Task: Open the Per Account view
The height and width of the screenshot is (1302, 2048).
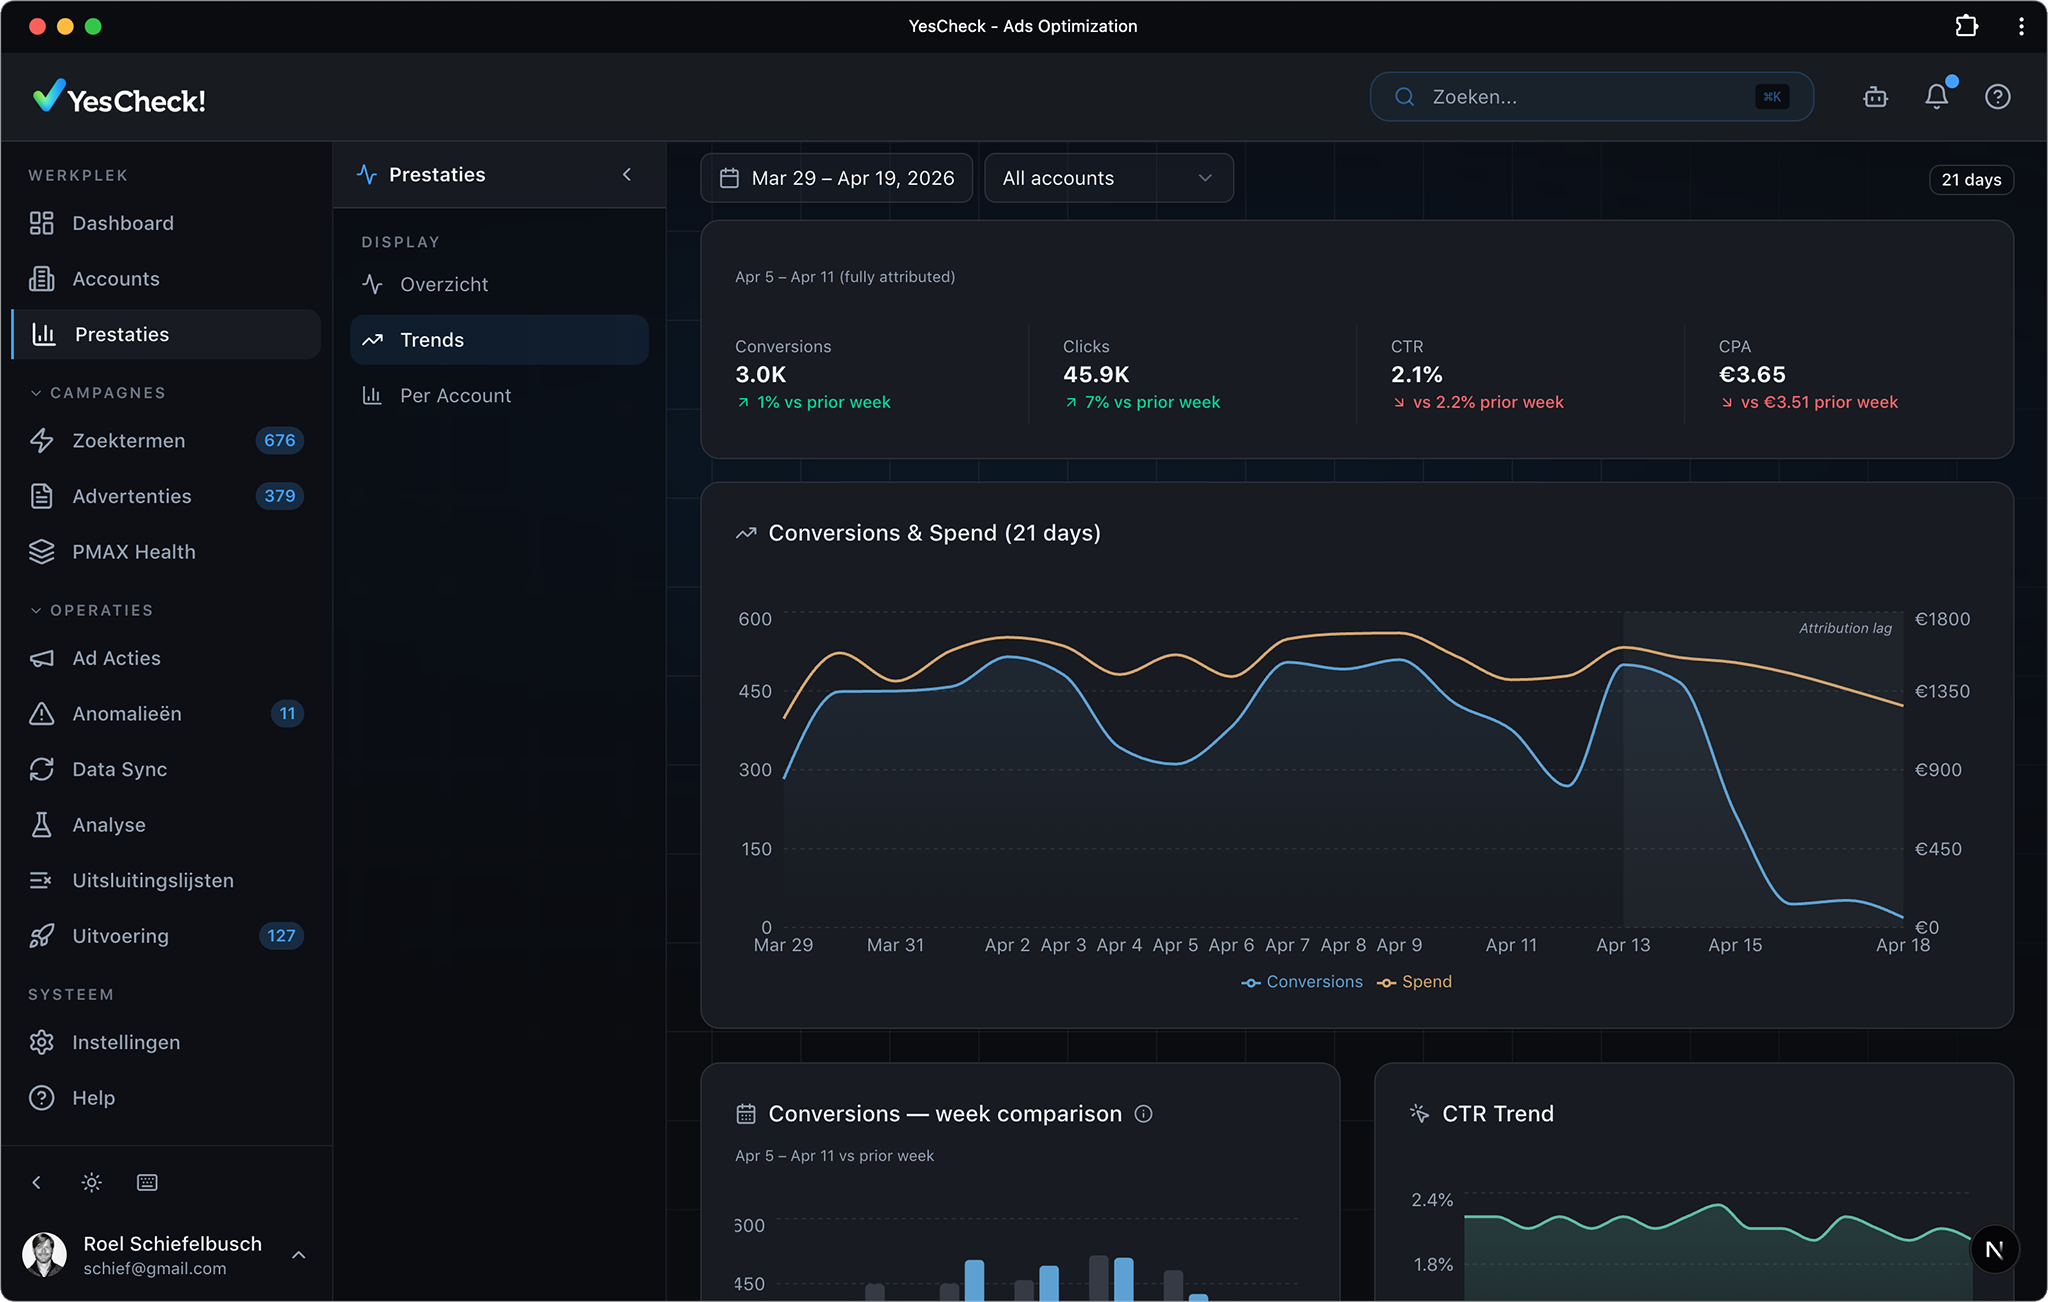Action: (x=499, y=395)
